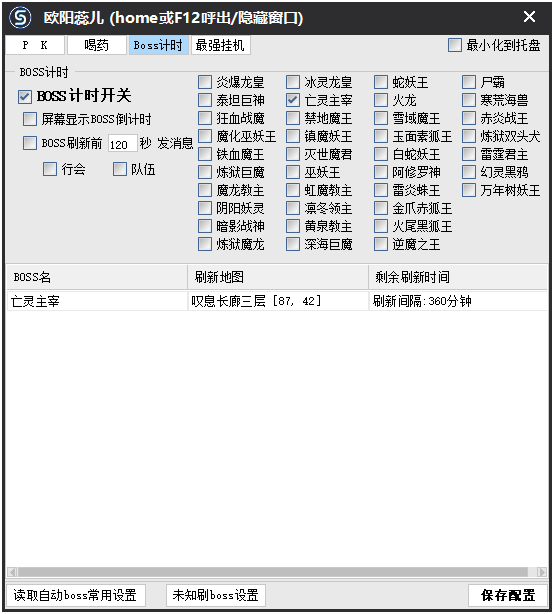Click the horizontal scrollbar right arrow
554x614 pixels.
(x=542, y=572)
